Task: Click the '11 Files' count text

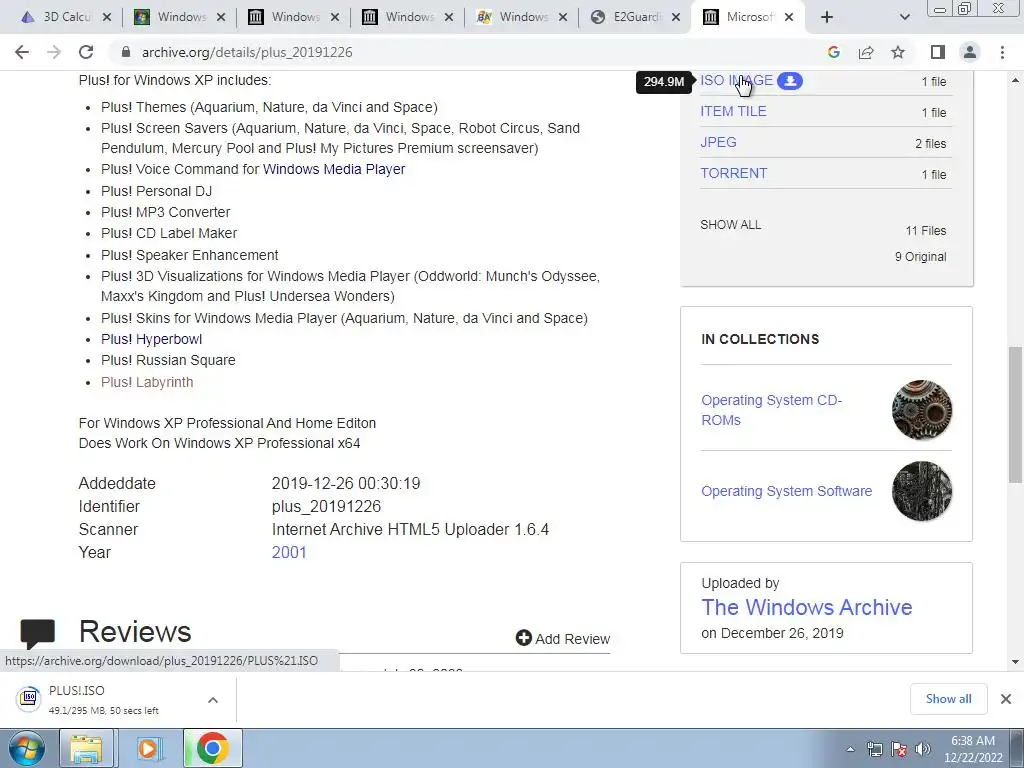Action: (x=925, y=231)
